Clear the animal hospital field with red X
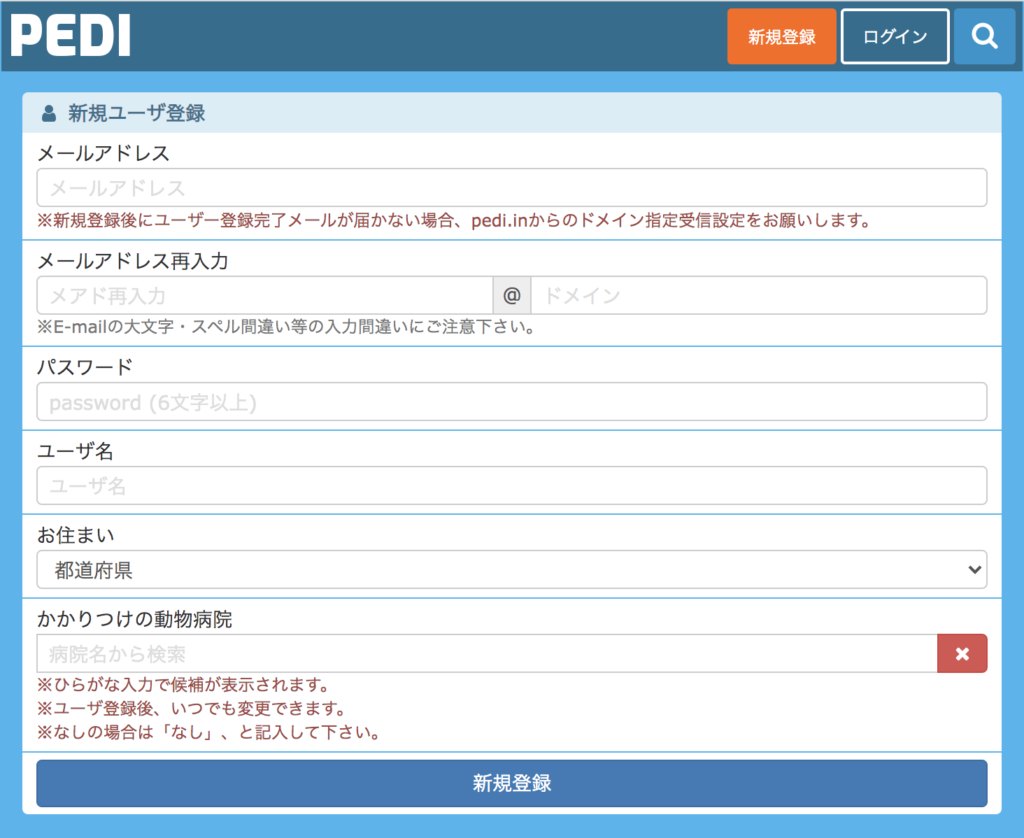 pos(961,654)
